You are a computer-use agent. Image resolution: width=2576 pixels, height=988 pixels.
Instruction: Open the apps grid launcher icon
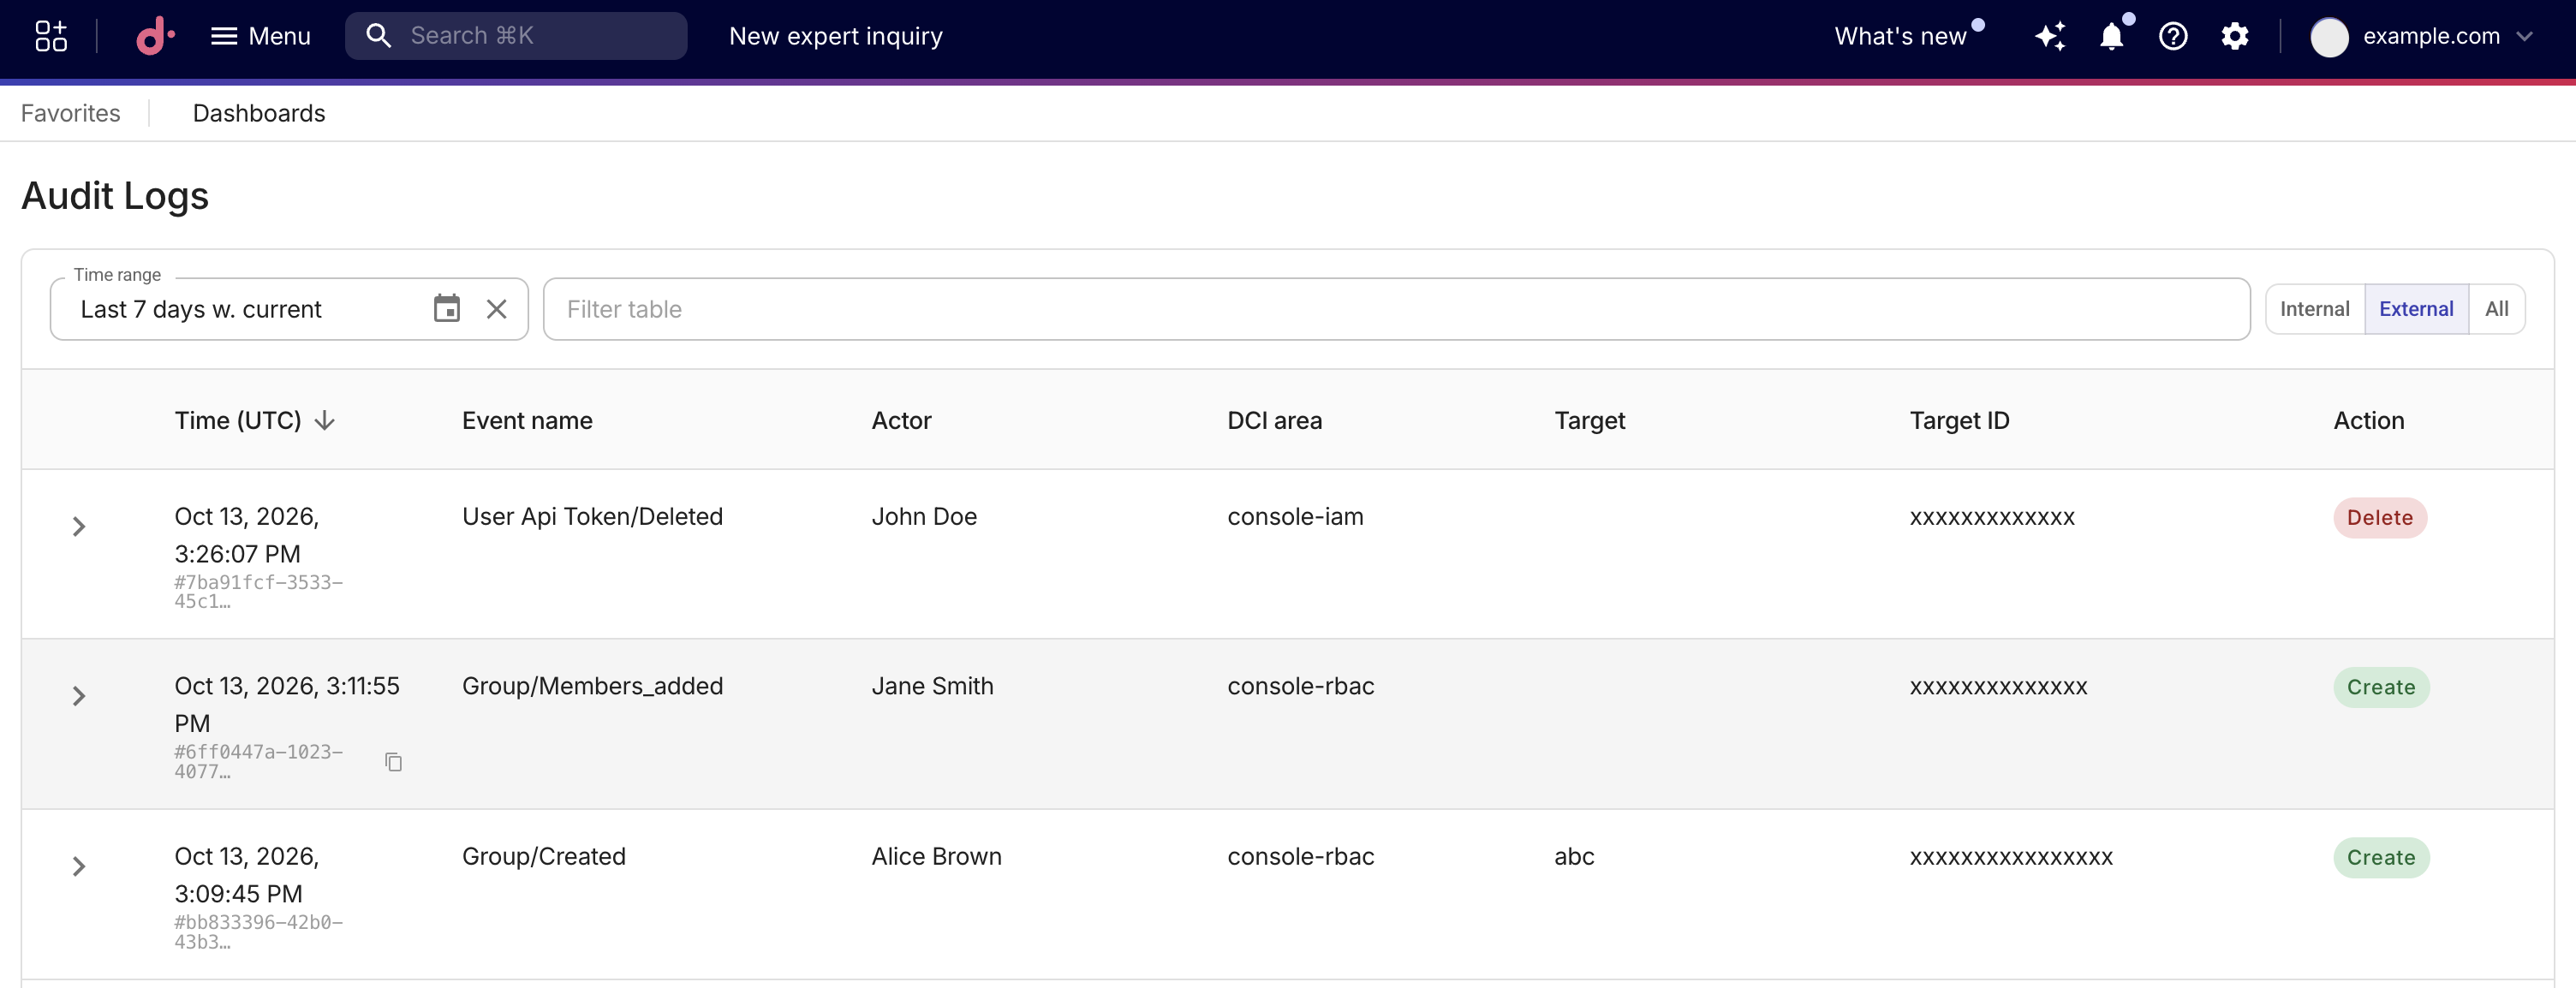tap(51, 36)
